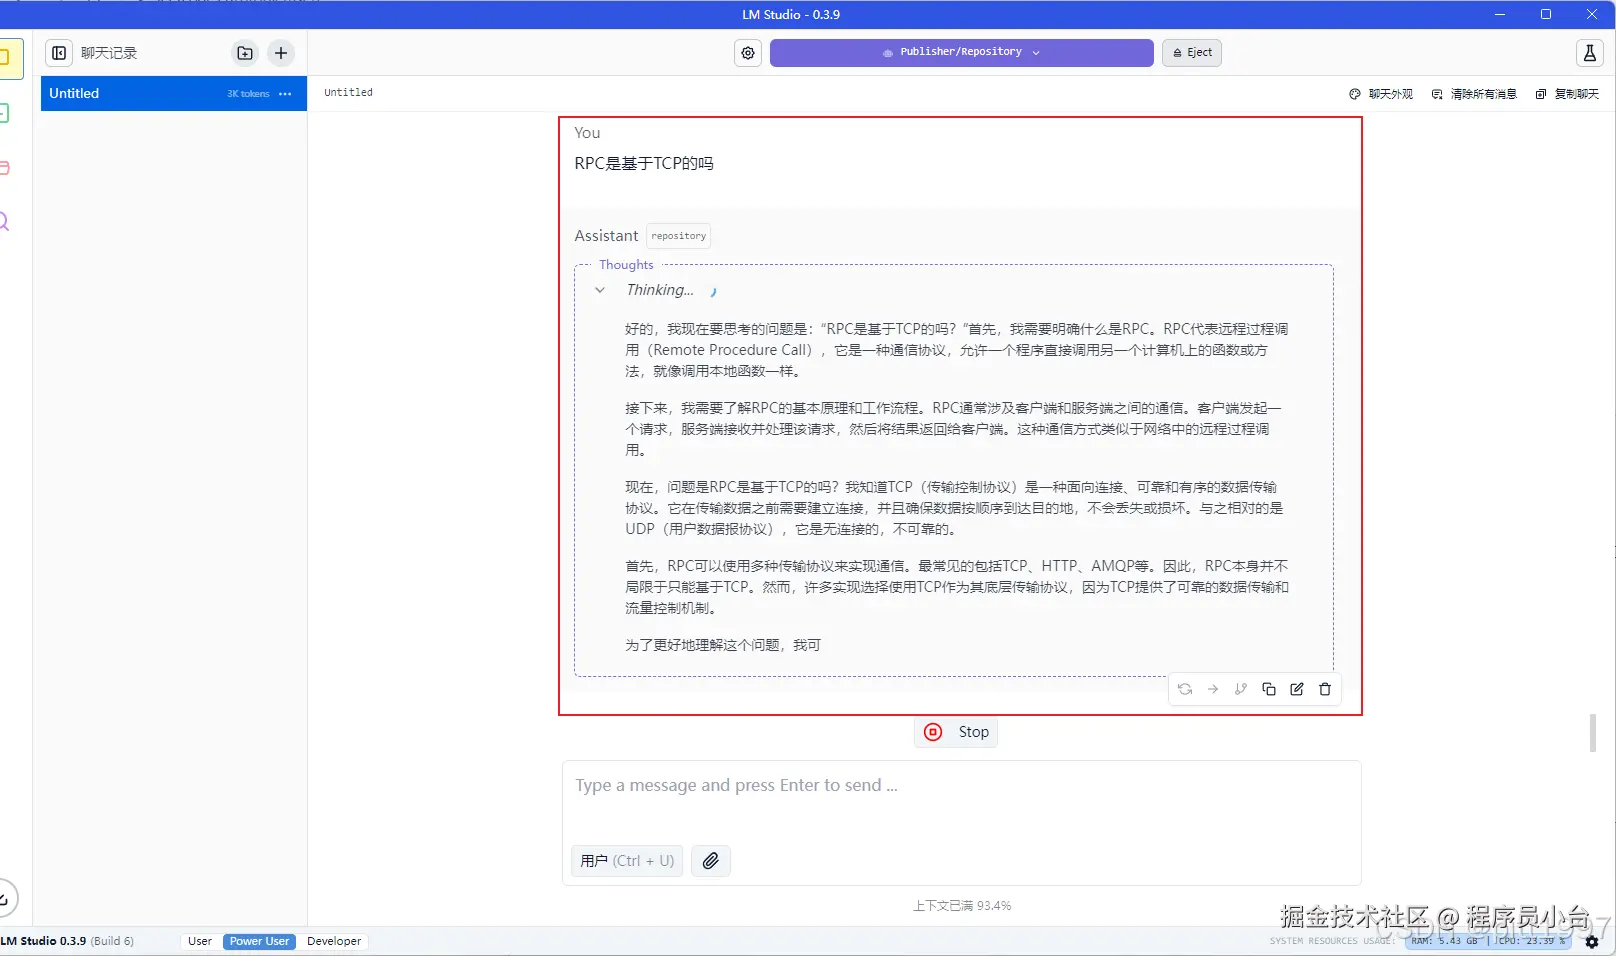Regenerate the assistant's response
The width and height of the screenshot is (1616, 956).
click(1185, 689)
